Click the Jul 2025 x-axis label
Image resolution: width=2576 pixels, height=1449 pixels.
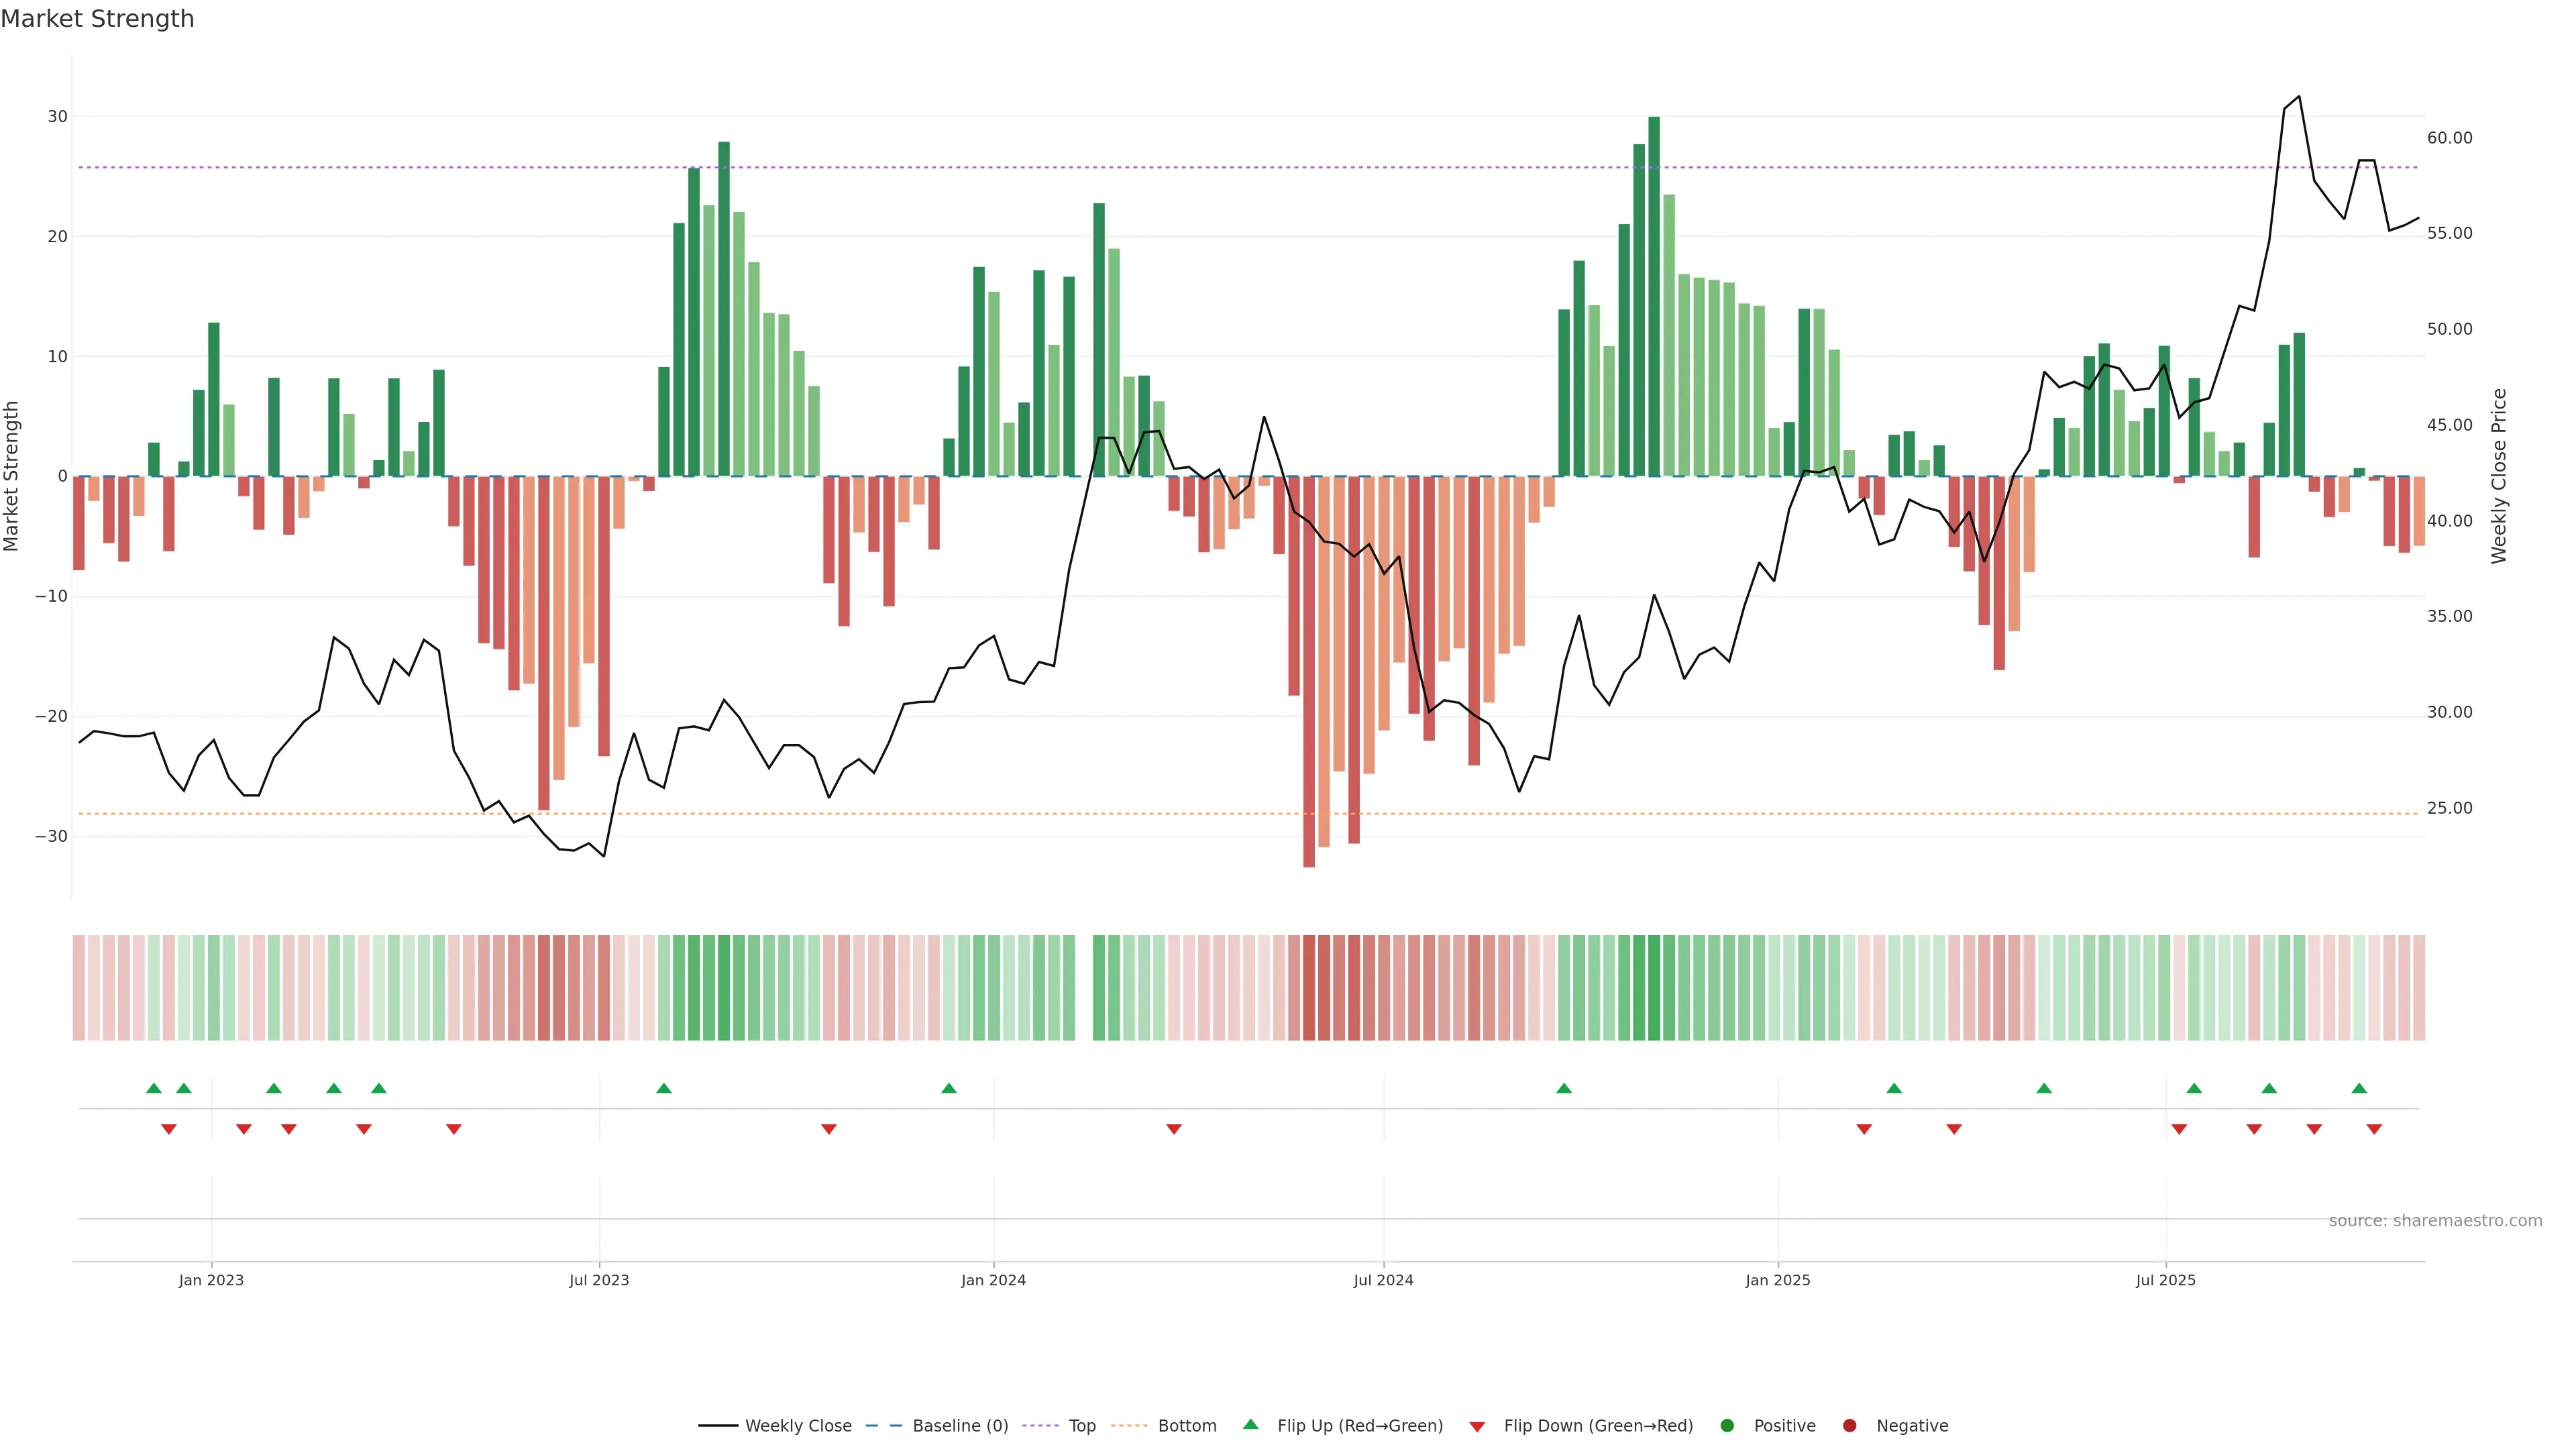(x=2165, y=1280)
